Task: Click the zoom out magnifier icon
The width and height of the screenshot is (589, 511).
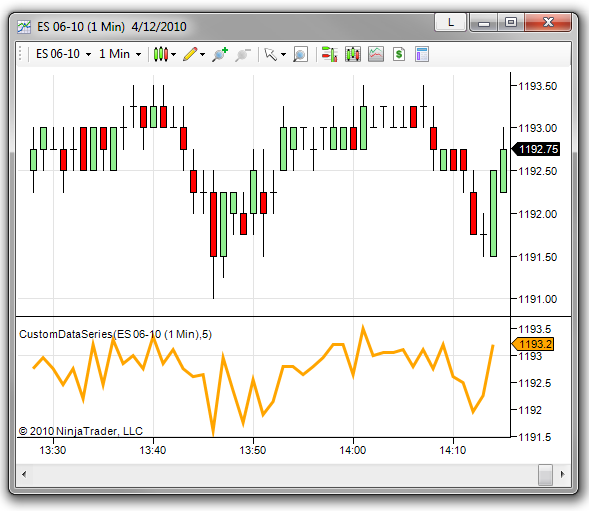Action: point(243,54)
